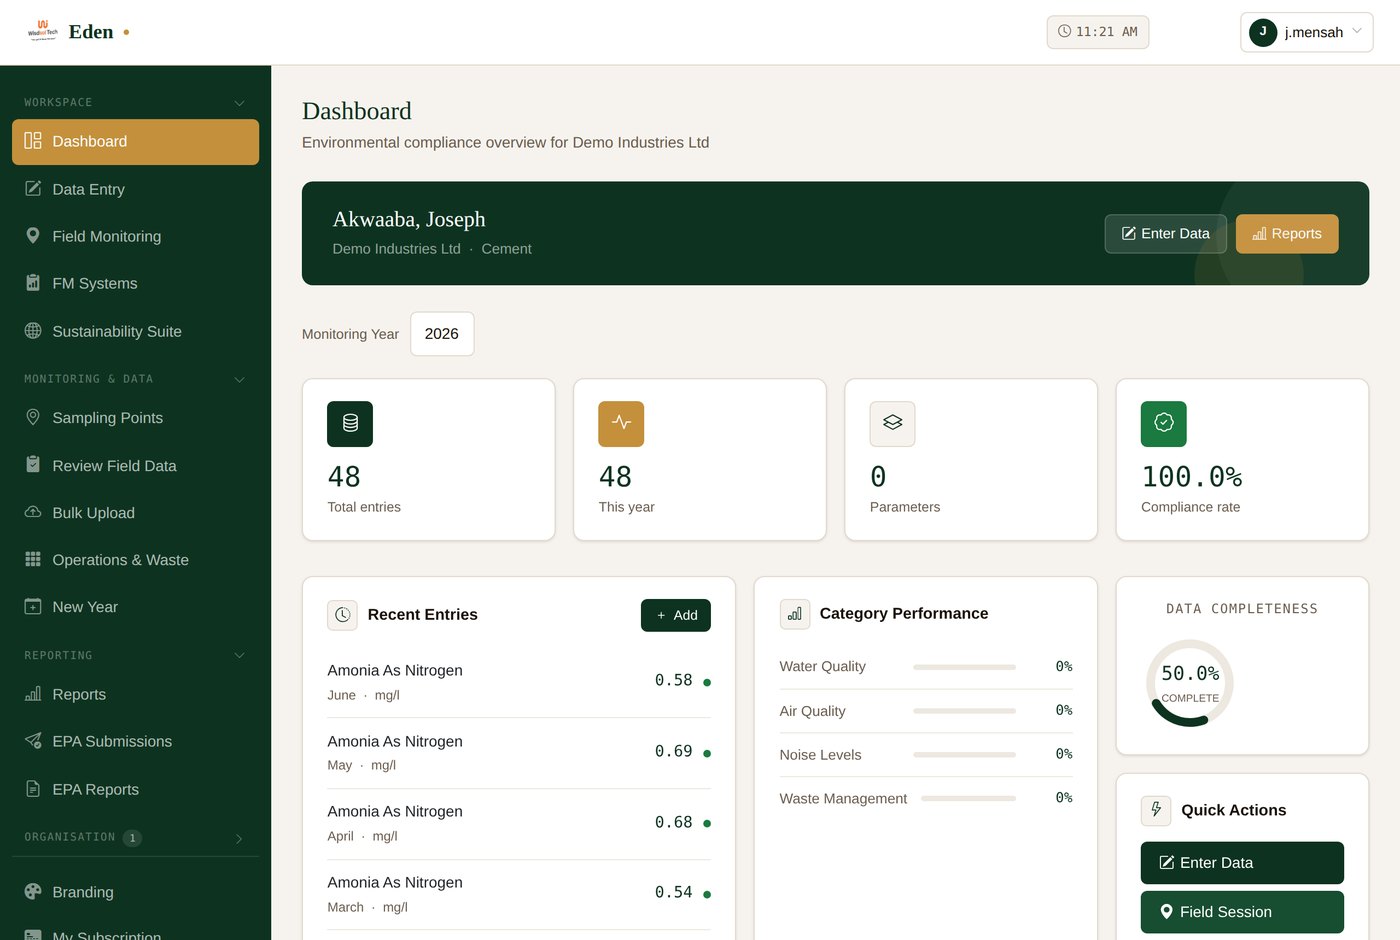The width and height of the screenshot is (1400, 940).
Task: Click Enter Data button in welcome banner
Action: (1165, 234)
